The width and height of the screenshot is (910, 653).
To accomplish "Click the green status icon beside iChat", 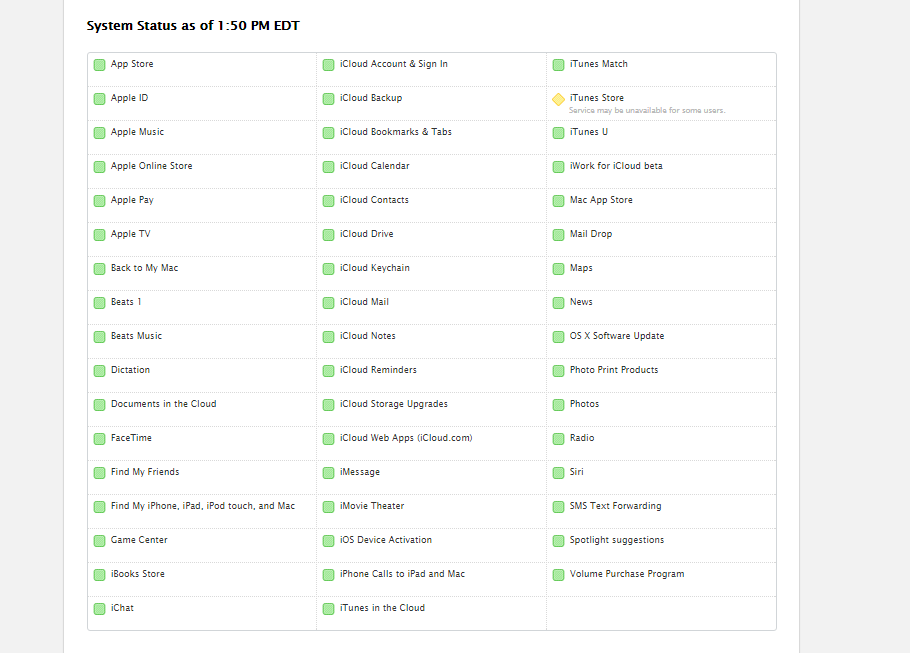I will pos(99,608).
